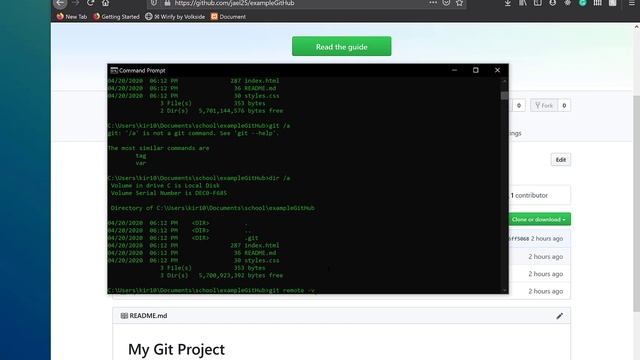This screenshot has height=360, width=640.
Task: Open the Document bookmark
Action: pyautogui.click(x=228, y=17)
